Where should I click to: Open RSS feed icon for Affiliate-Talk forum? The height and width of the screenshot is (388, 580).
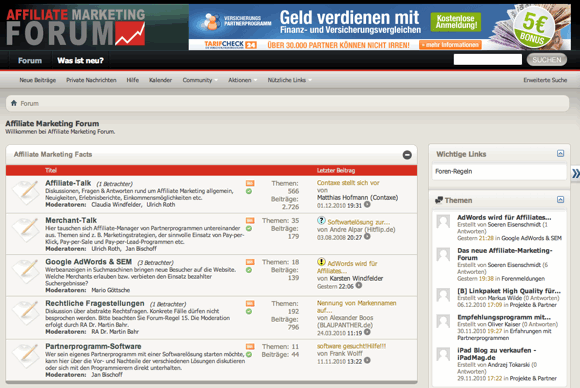[250, 183]
